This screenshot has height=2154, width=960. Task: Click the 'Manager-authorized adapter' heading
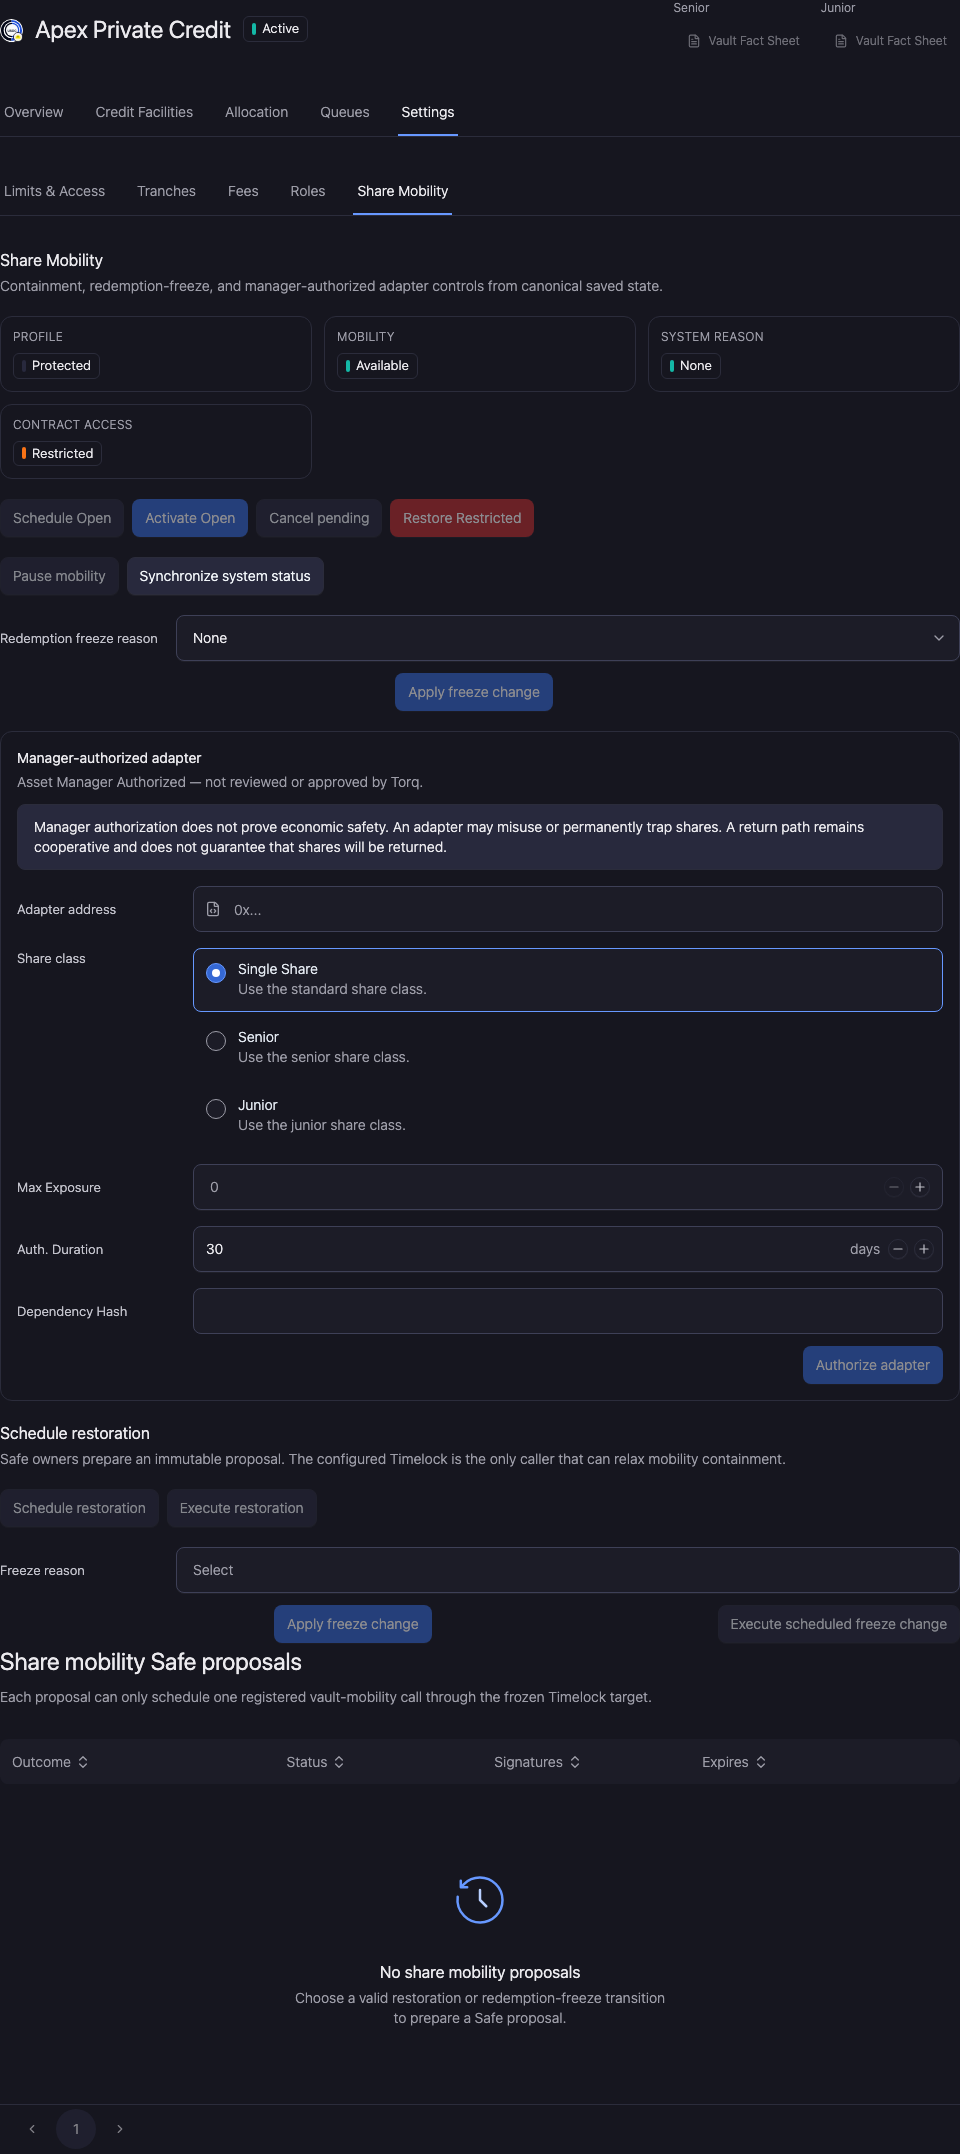(109, 758)
